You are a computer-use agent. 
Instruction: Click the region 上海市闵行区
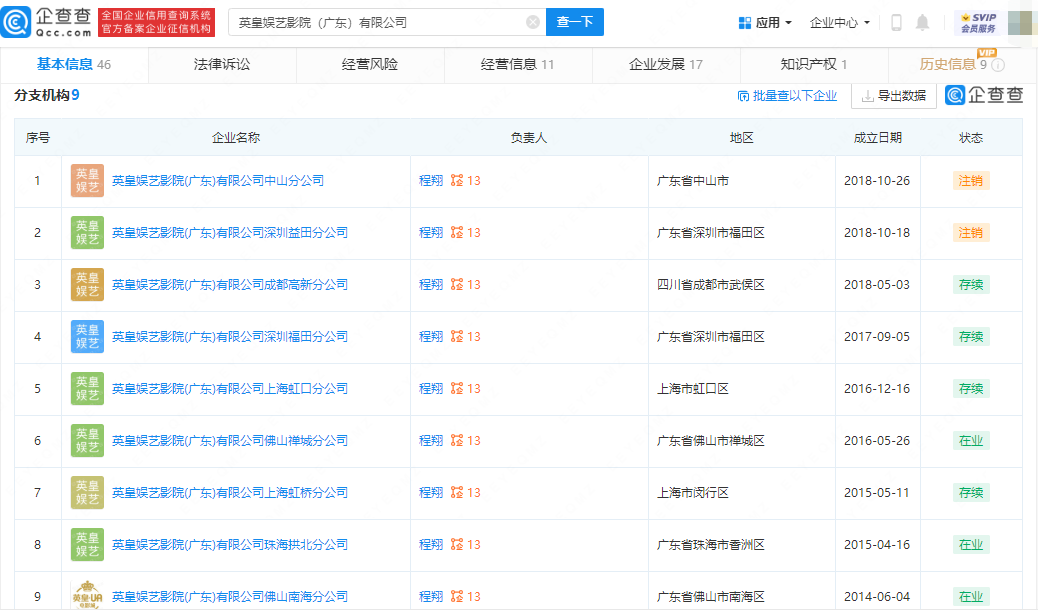pos(692,493)
